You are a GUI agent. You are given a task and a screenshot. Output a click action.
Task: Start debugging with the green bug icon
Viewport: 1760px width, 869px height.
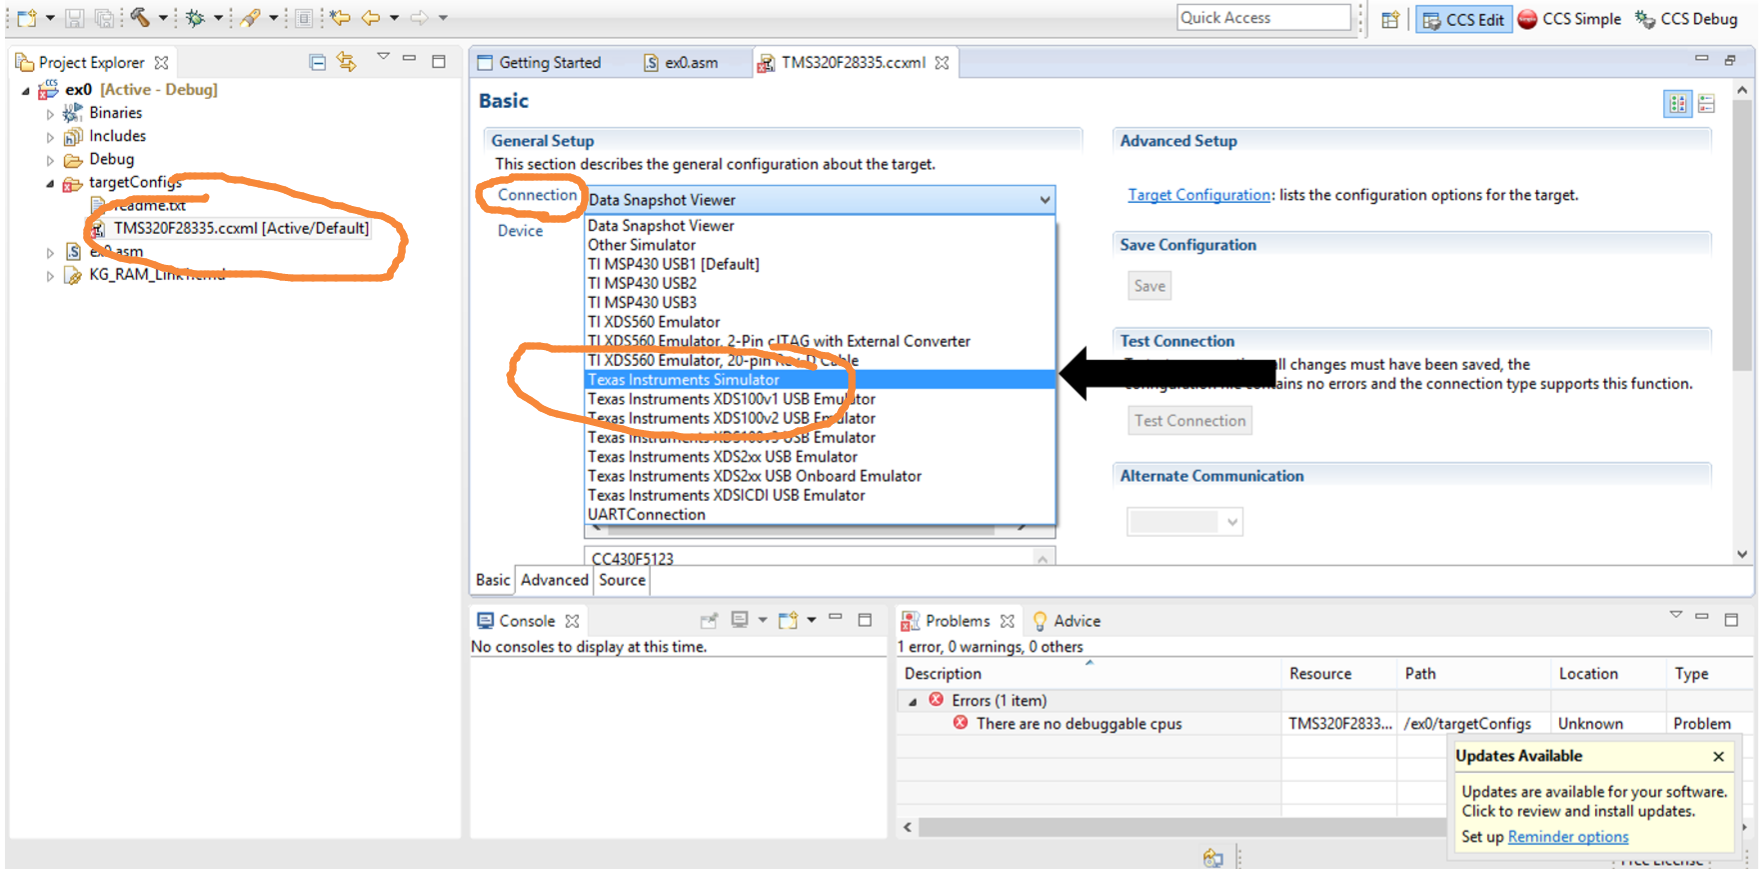point(195,18)
